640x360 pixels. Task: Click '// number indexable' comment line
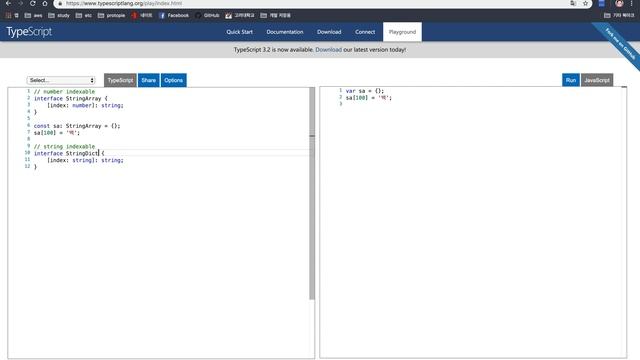click(x=64, y=91)
